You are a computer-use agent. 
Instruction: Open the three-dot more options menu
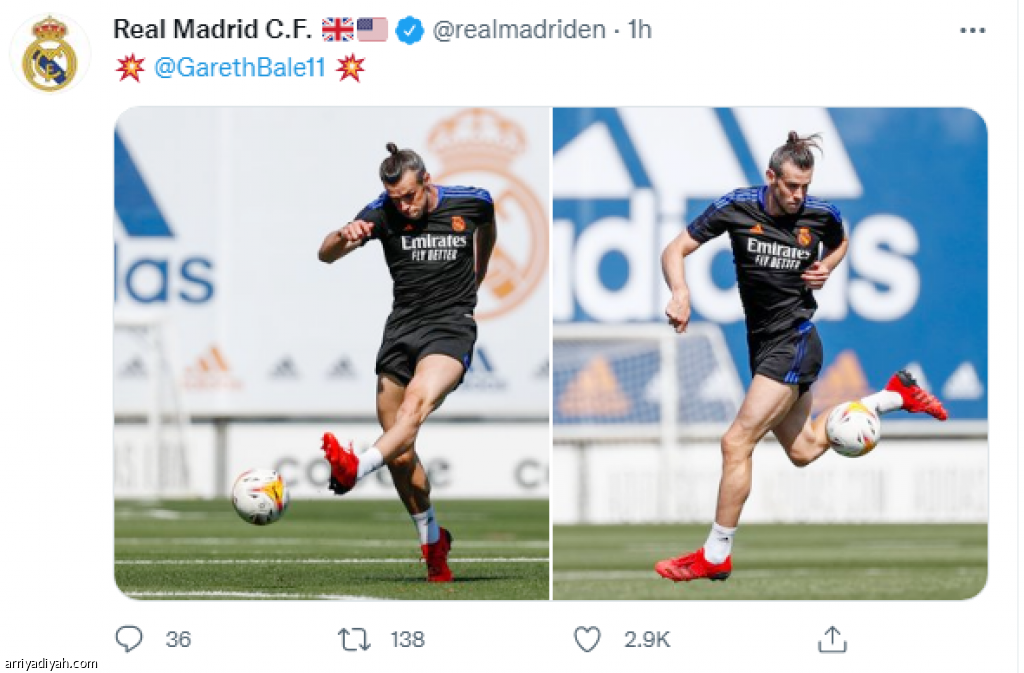972,30
